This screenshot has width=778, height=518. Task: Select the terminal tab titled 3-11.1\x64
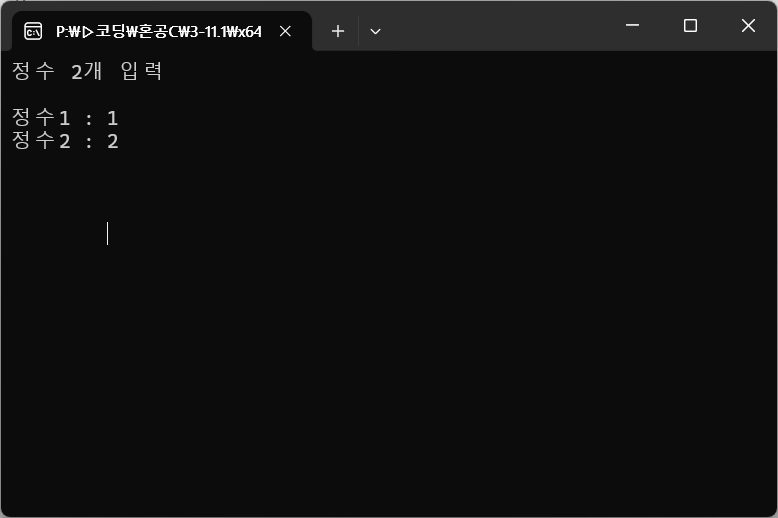click(162, 31)
